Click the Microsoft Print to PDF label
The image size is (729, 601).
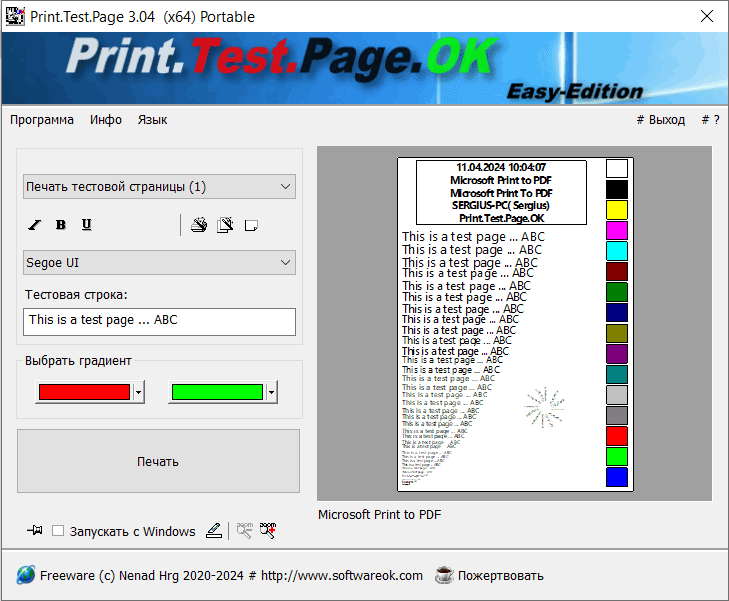pyautogui.click(x=379, y=515)
